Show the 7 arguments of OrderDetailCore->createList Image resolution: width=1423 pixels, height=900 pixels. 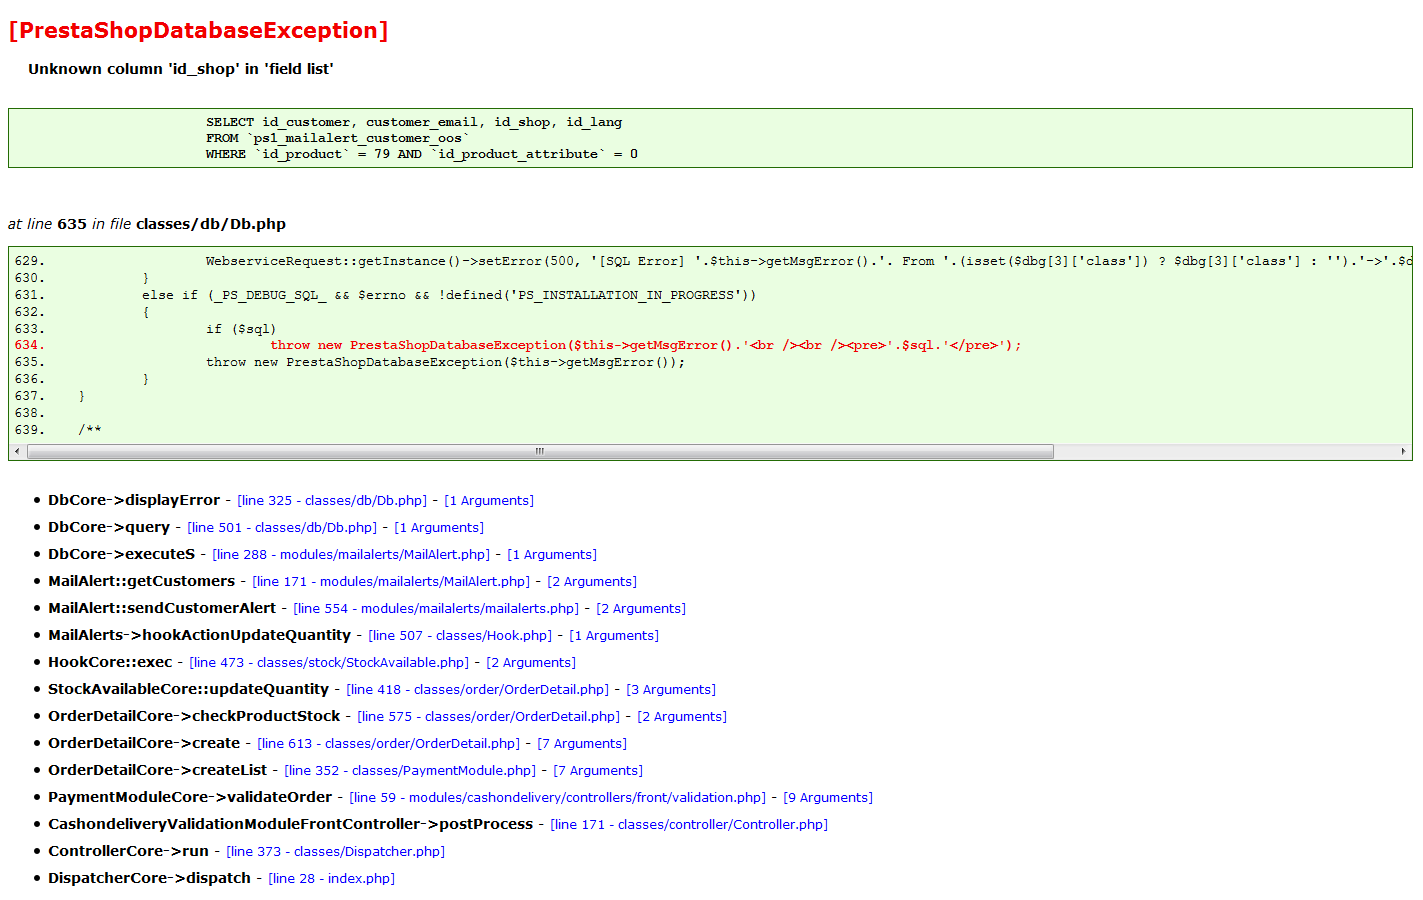tap(598, 771)
